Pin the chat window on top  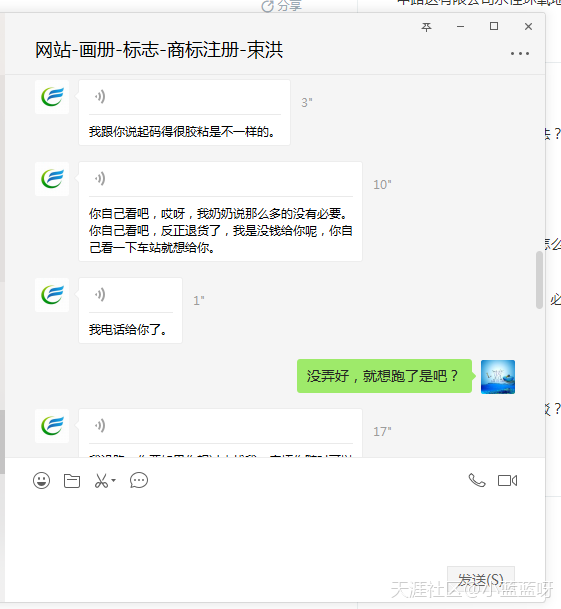coord(427,27)
